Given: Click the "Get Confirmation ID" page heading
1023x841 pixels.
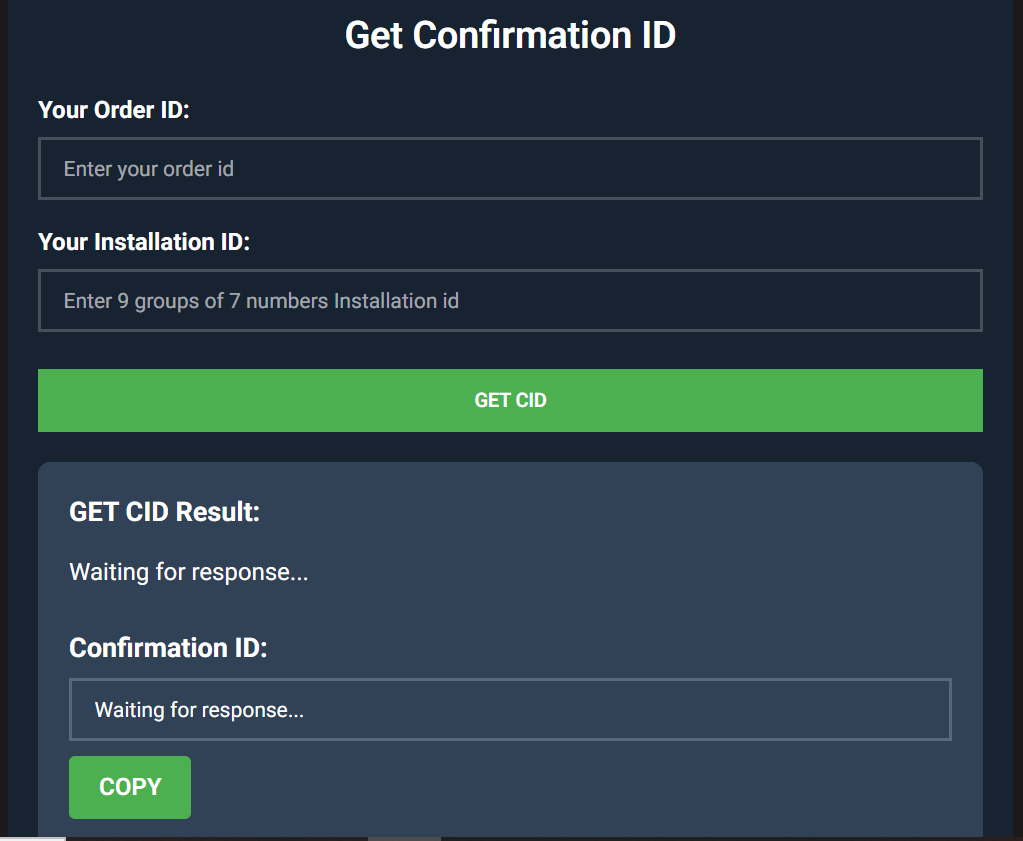Looking at the screenshot, I should pyautogui.click(x=510, y=36).
